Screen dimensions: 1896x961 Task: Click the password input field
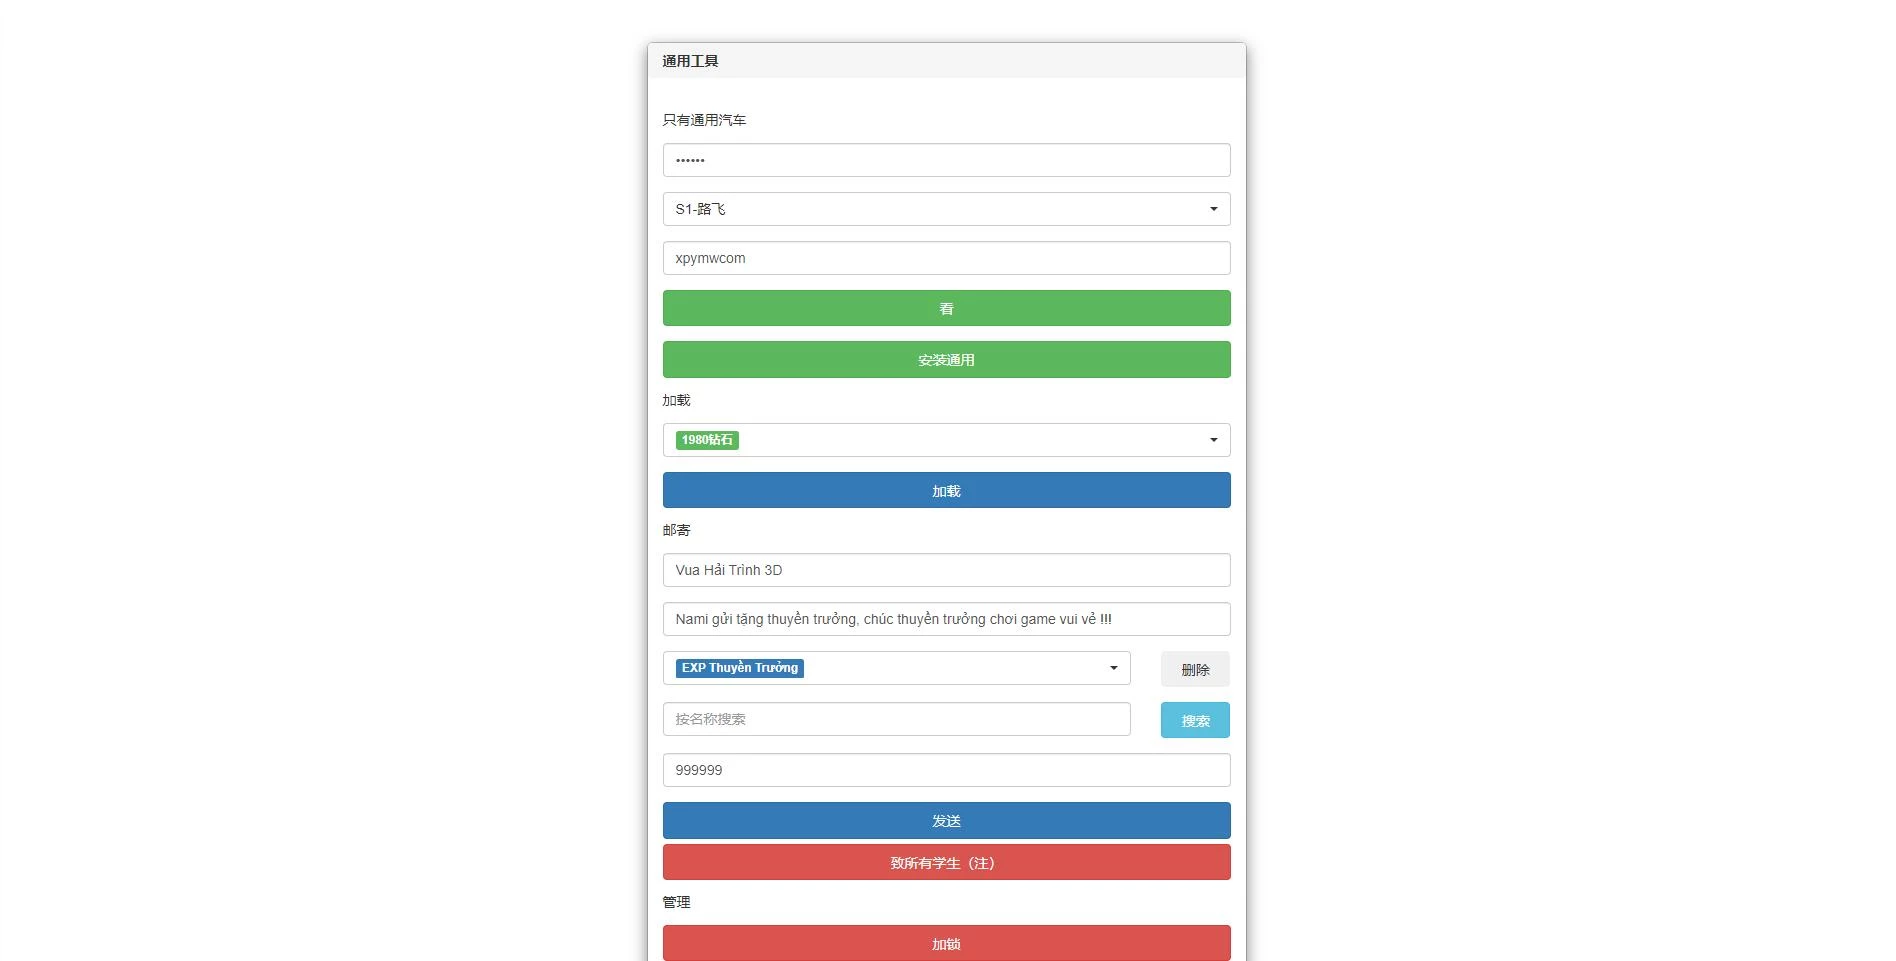pyautogui.click(x=945, y=160)
